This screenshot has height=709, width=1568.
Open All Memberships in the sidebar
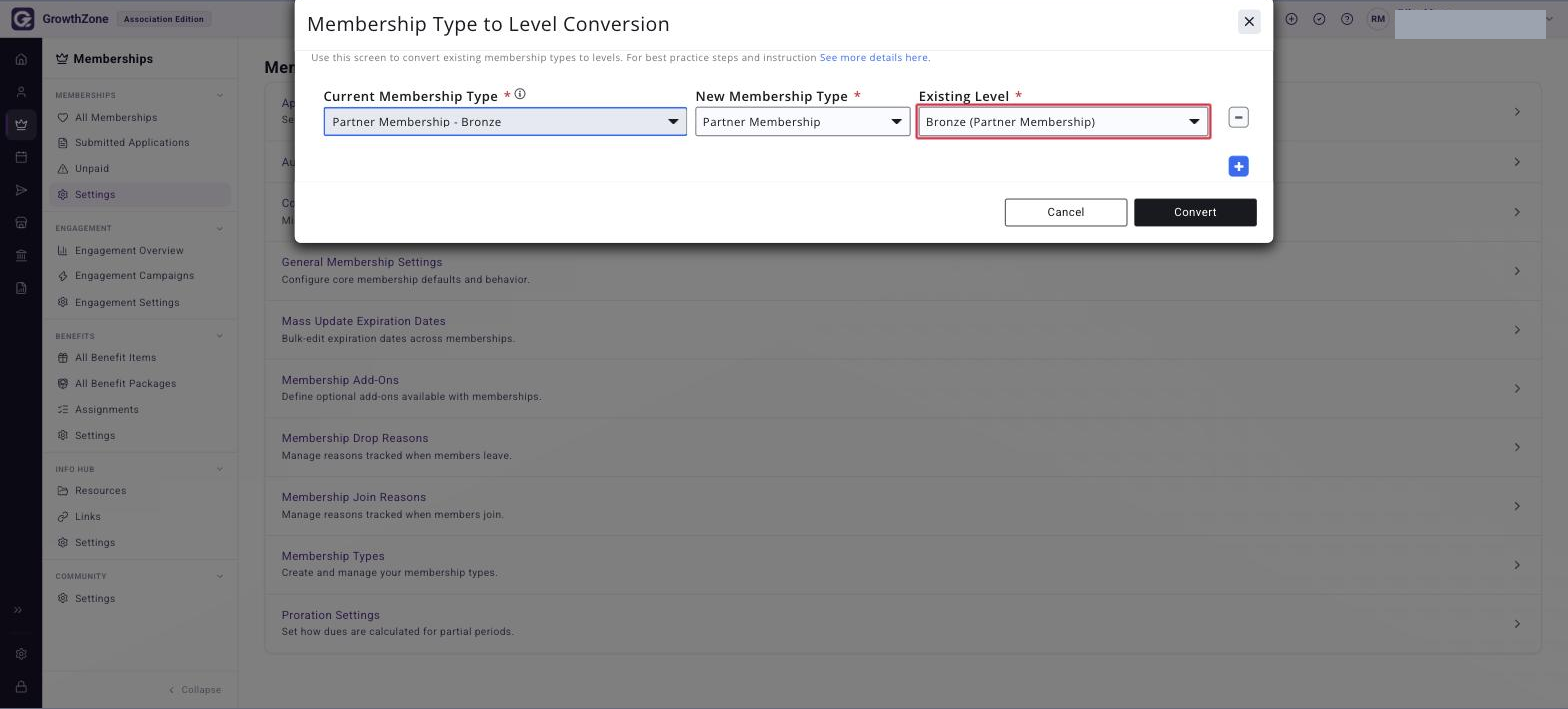(139, 118)
